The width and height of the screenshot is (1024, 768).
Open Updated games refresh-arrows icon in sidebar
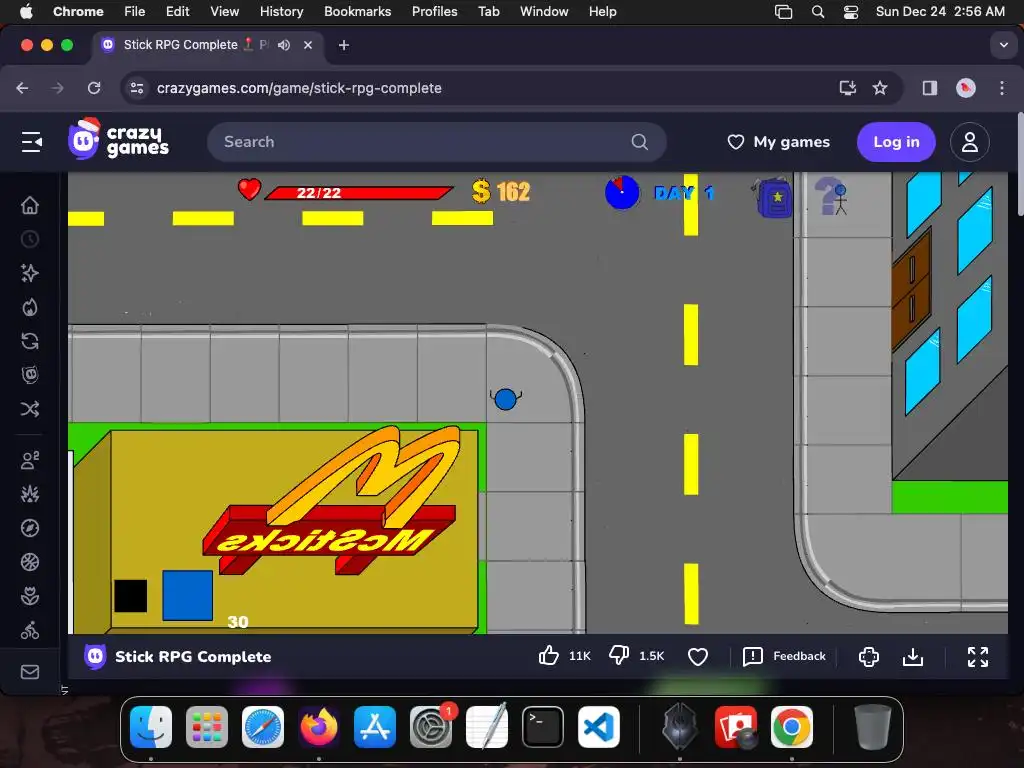(29, 341)
